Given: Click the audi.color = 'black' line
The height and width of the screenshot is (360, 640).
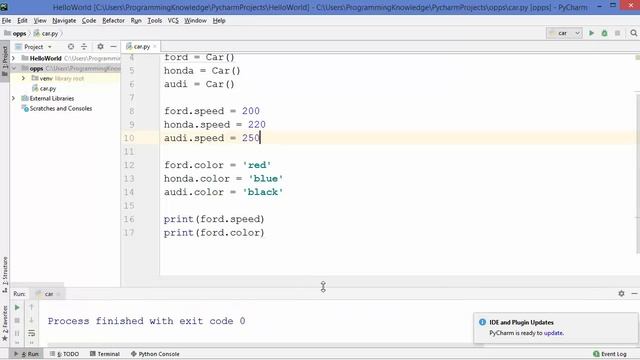Looking at the screenshot, I should click(x=223, y=192).
